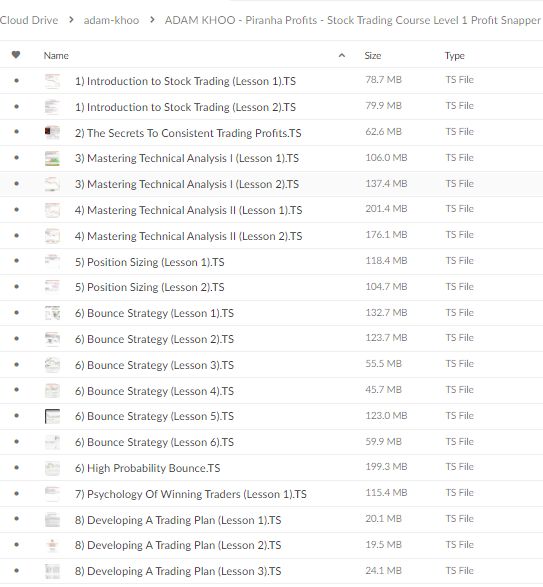This screenshot has height=587, width=543.
Task: Click thumbnail of Introduction to Stock Trading (Lesson 1)
Action: (52, 81)
